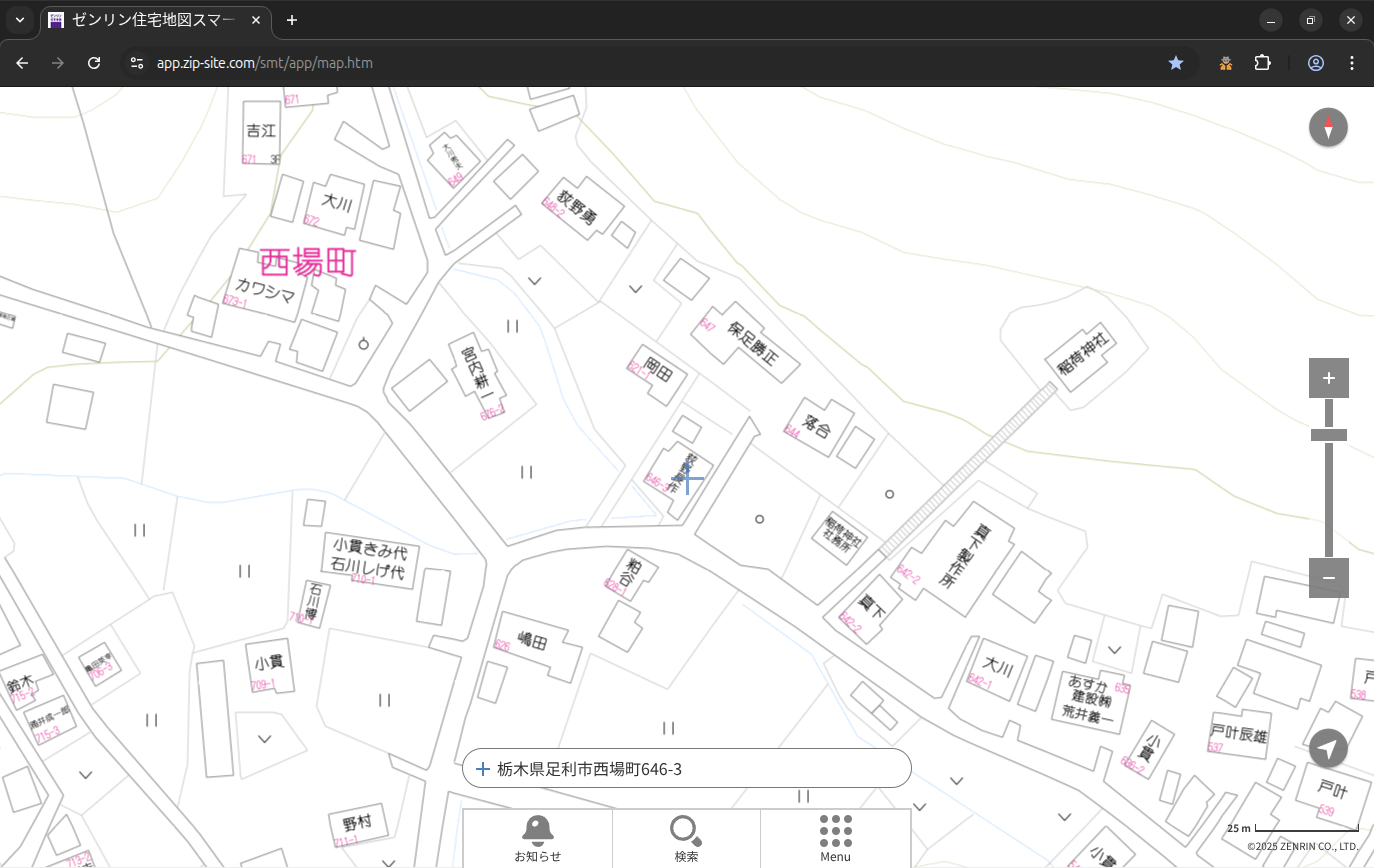The width and height of the screenshot is (1374, 868).
Task: Open the Menu grid
Action: (835, 838)
